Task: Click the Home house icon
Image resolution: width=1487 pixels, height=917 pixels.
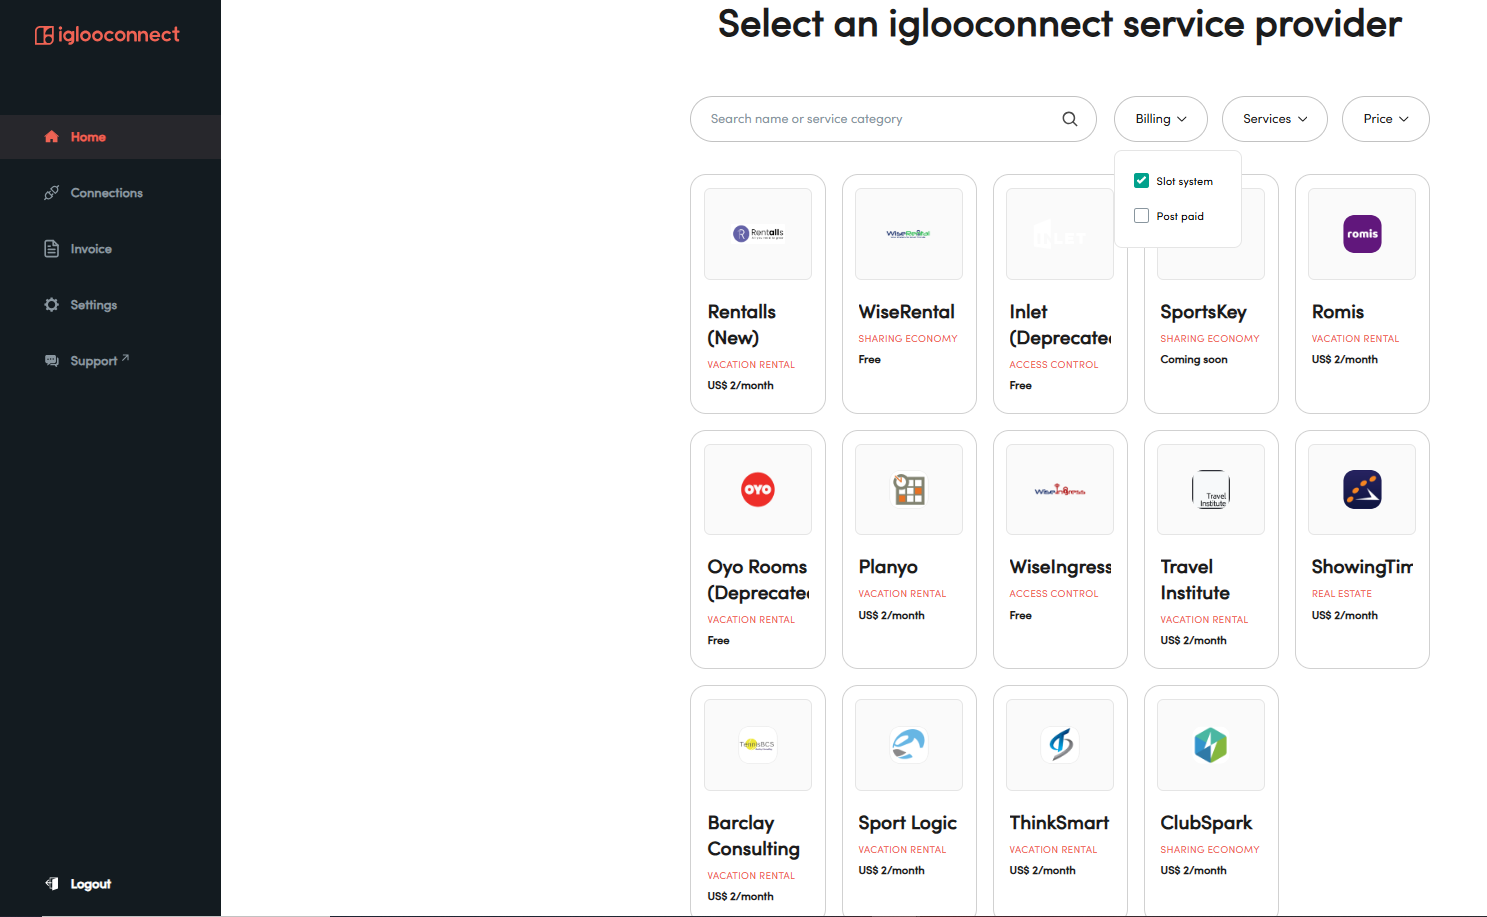Action: tap(52, 137)
